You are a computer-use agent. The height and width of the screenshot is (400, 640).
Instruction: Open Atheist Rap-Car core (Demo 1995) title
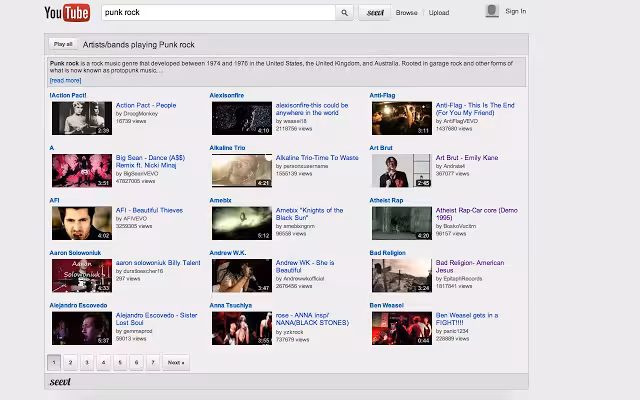click(477, 214)
